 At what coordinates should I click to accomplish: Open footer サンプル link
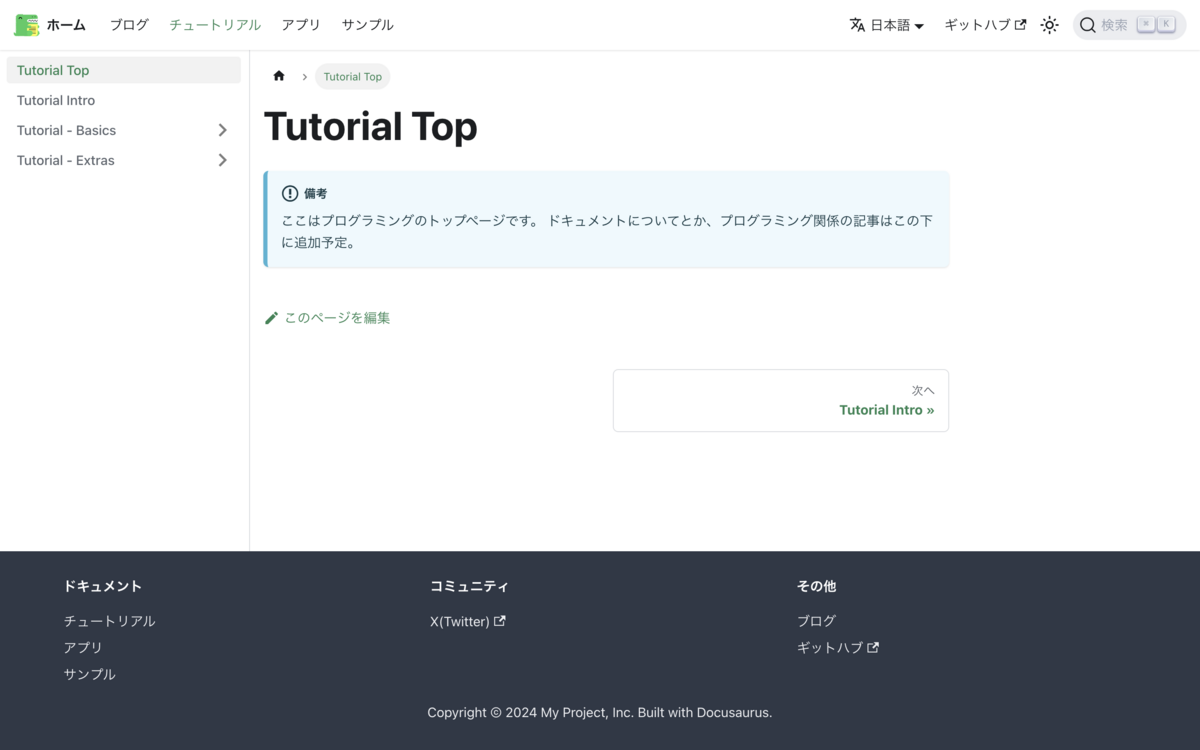coord(90,674)
